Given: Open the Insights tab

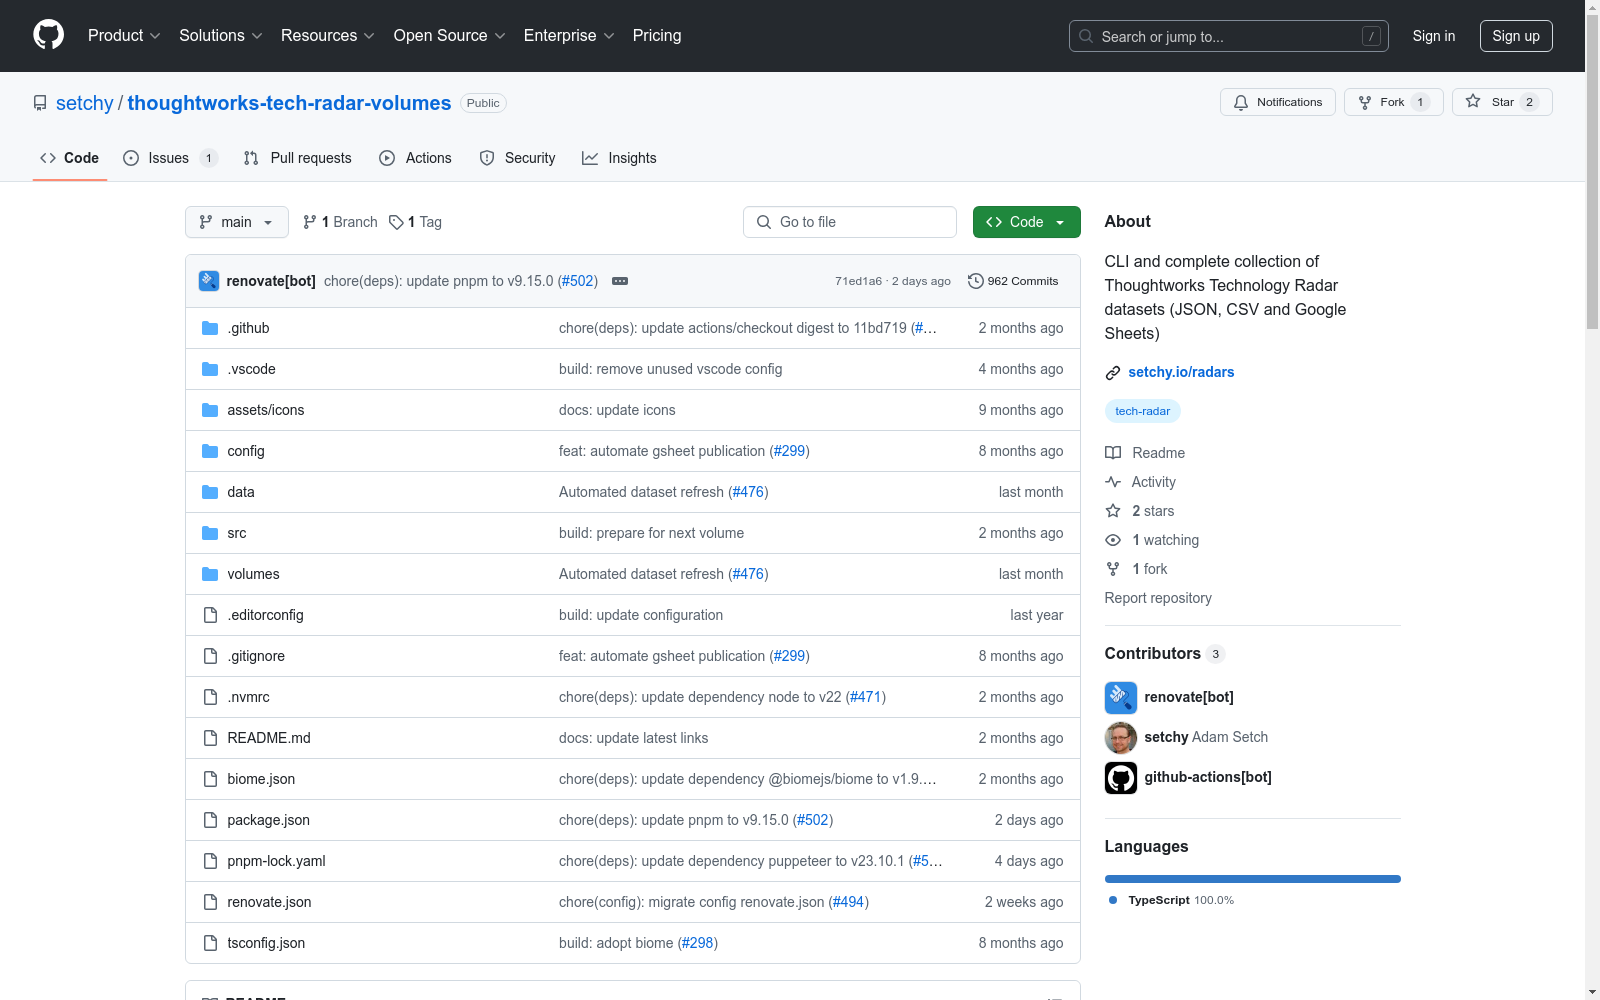Looking at the screenshot, I should click(x=620, y=158).
